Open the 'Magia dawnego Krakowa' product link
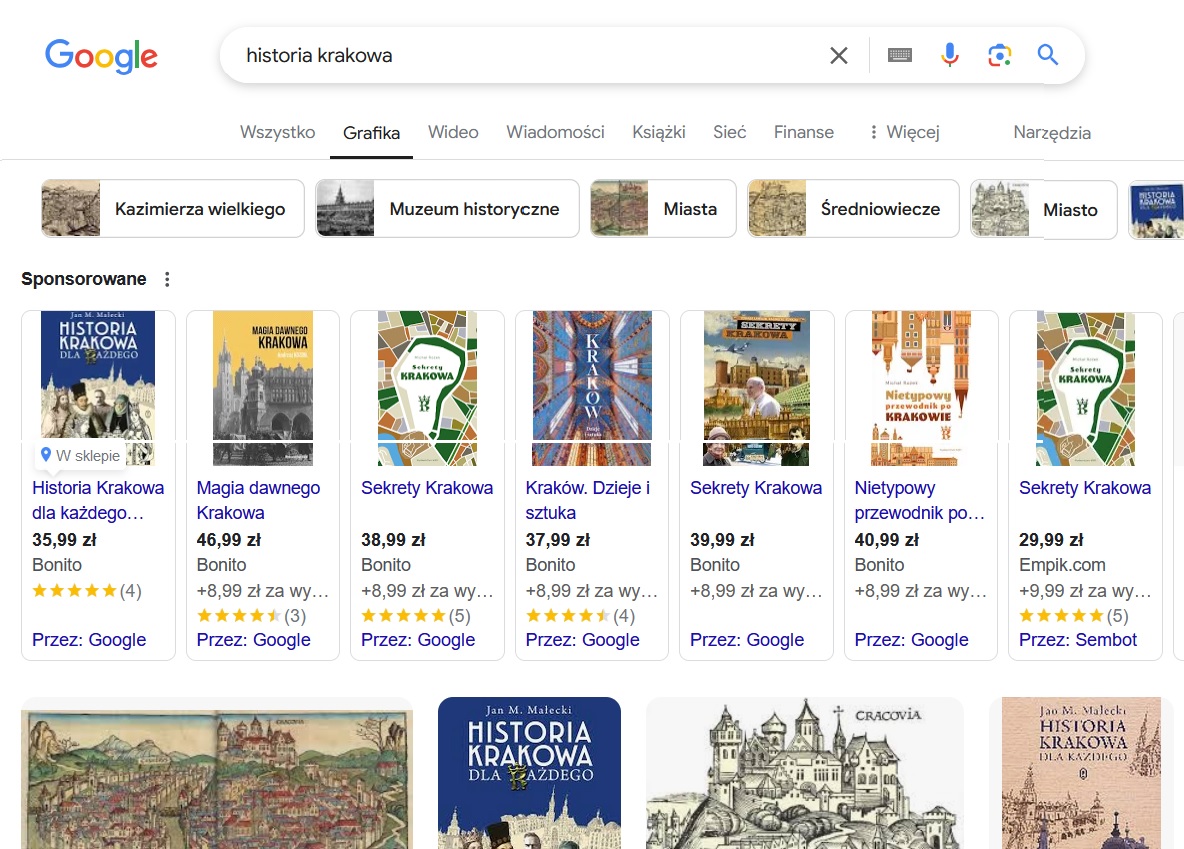The width and height of the screenshot is (1184, 849). point(258,500)
